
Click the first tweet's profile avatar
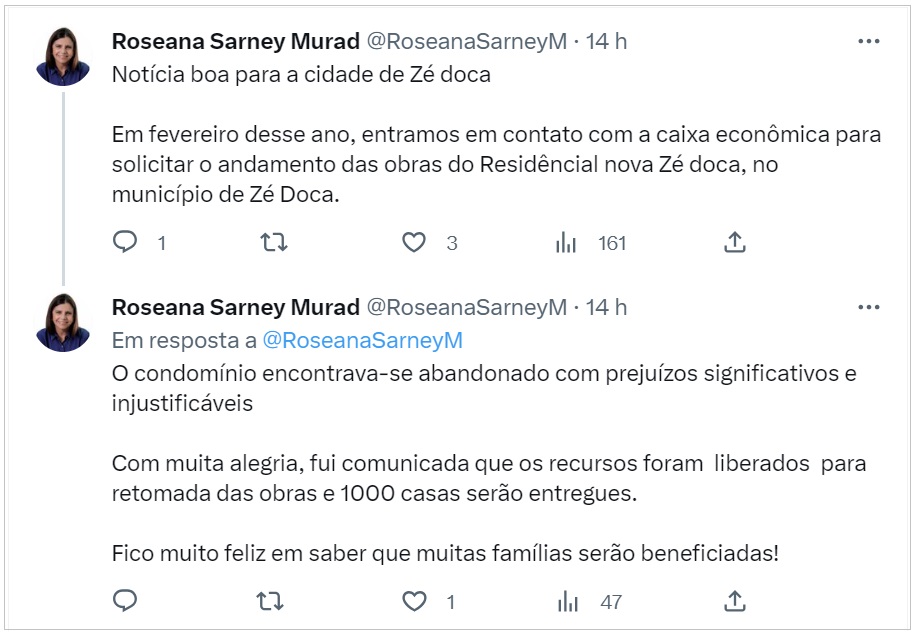click(x=63, y=58)
